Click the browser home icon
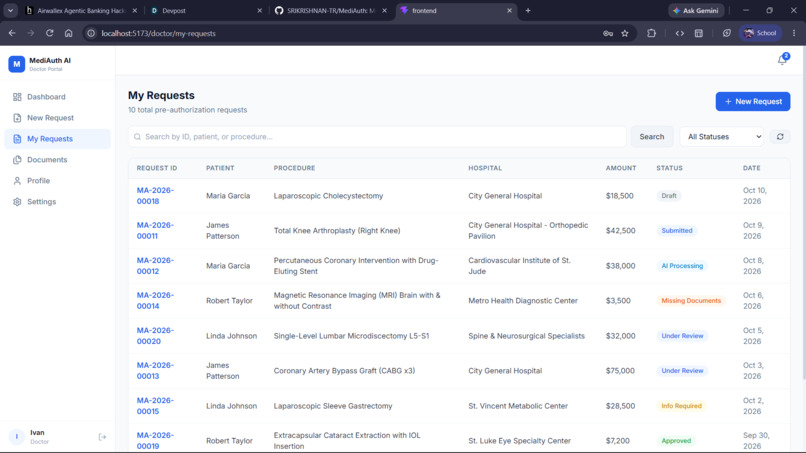This screenshot has width=806, height=453. tap(68, 33)
